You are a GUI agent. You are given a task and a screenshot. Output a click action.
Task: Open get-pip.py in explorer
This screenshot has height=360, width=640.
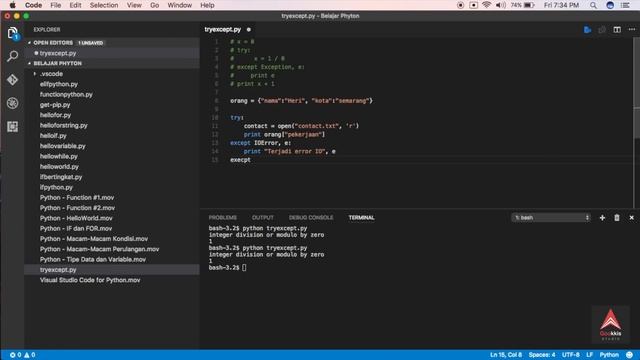pyautogui.click(x=55, y=105)
